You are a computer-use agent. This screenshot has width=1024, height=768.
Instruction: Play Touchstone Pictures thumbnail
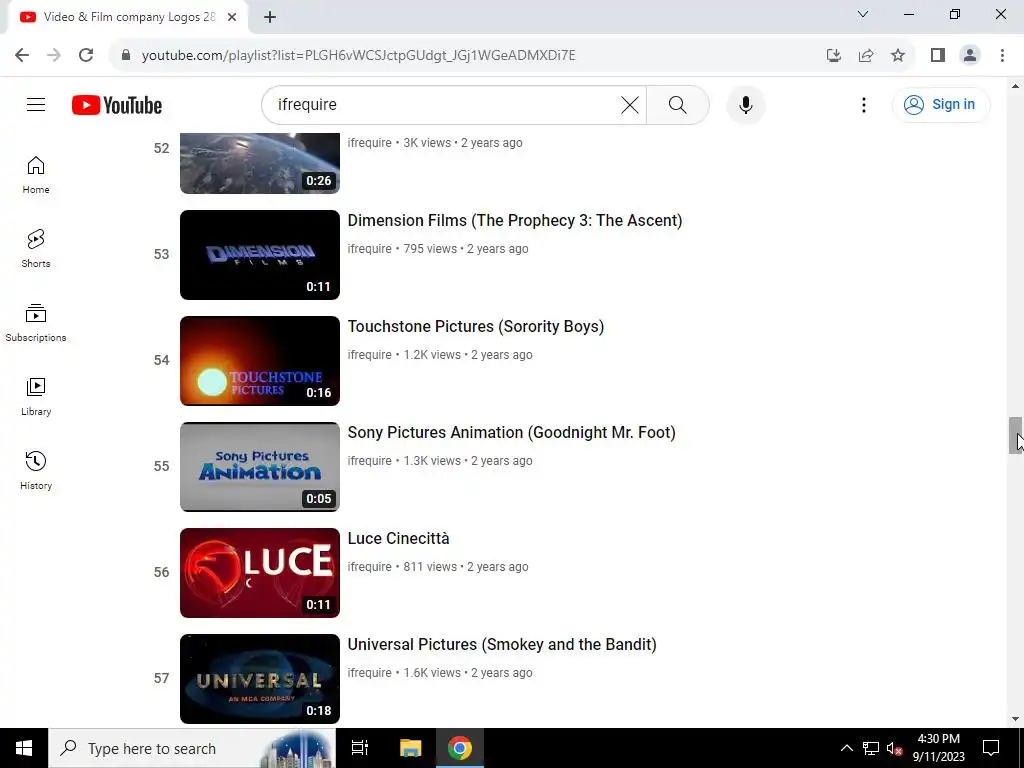click(x=260, y=360)
